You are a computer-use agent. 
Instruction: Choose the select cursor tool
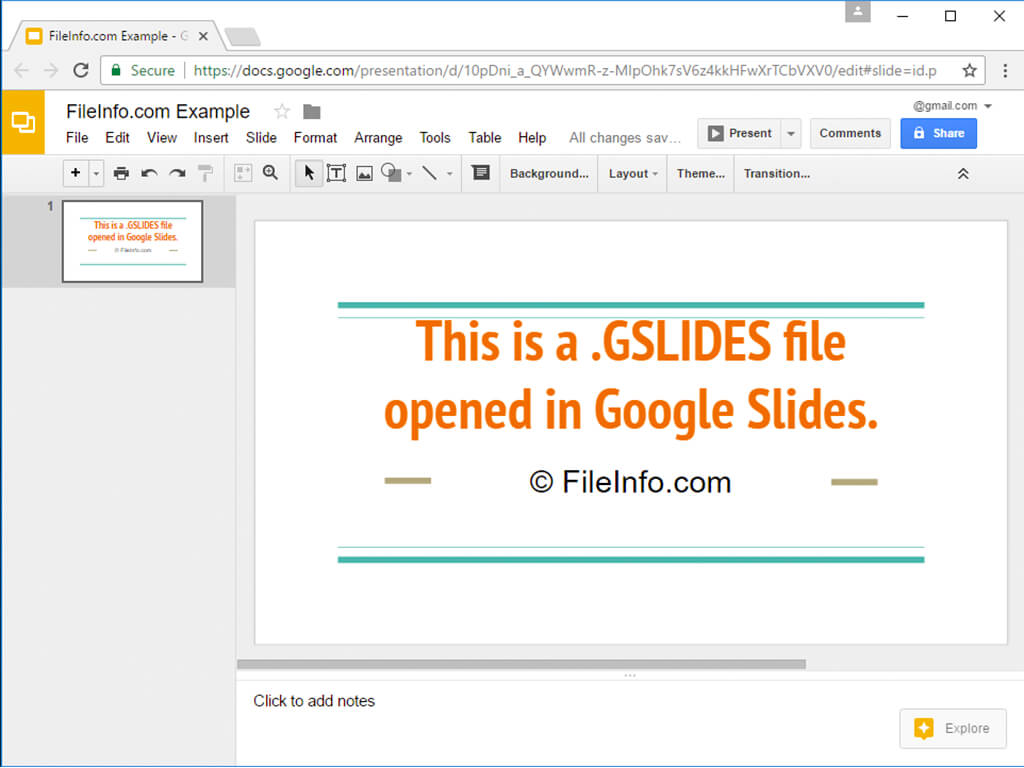309,173
